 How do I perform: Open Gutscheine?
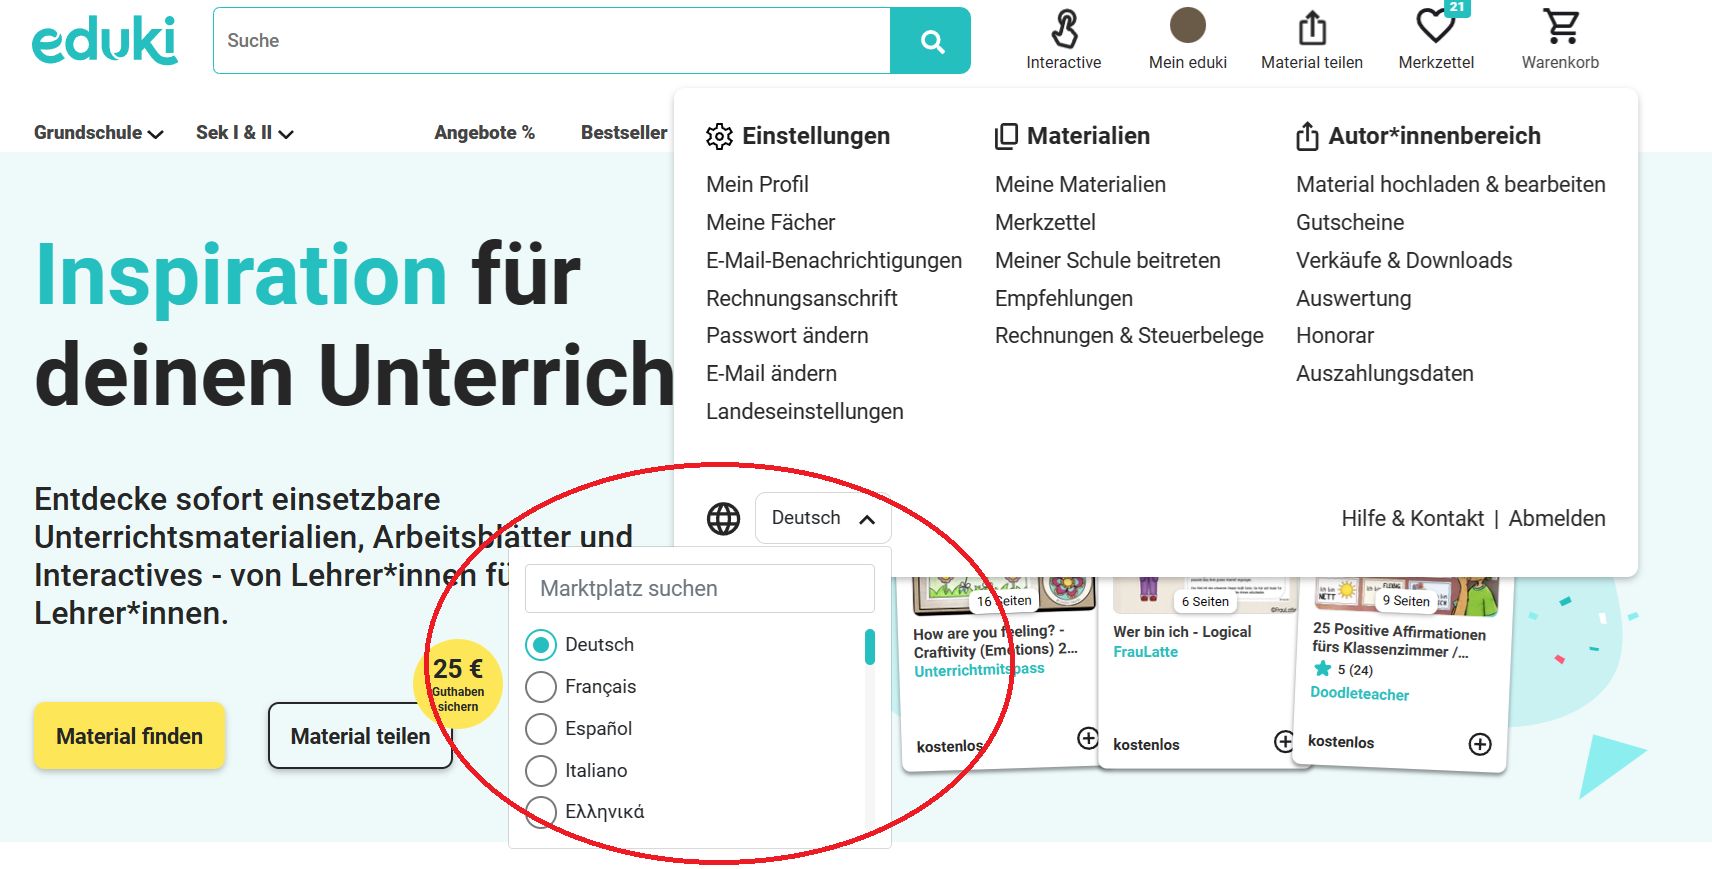pos(1350,223)
